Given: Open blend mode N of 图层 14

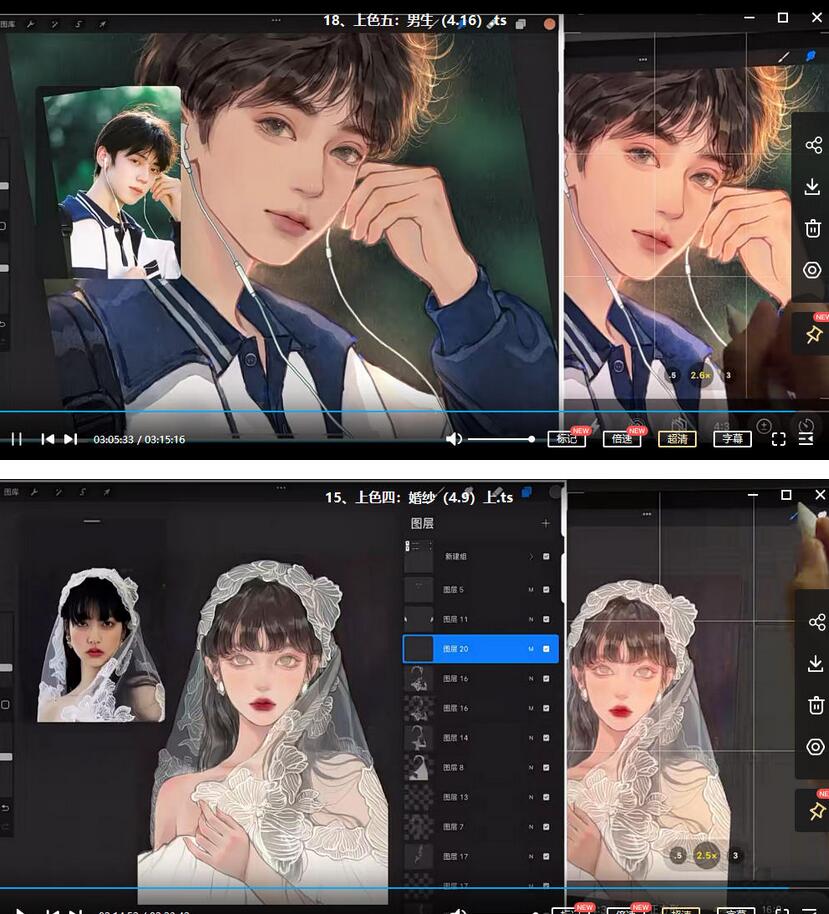Looking at the screenshot, I should 531,738.
